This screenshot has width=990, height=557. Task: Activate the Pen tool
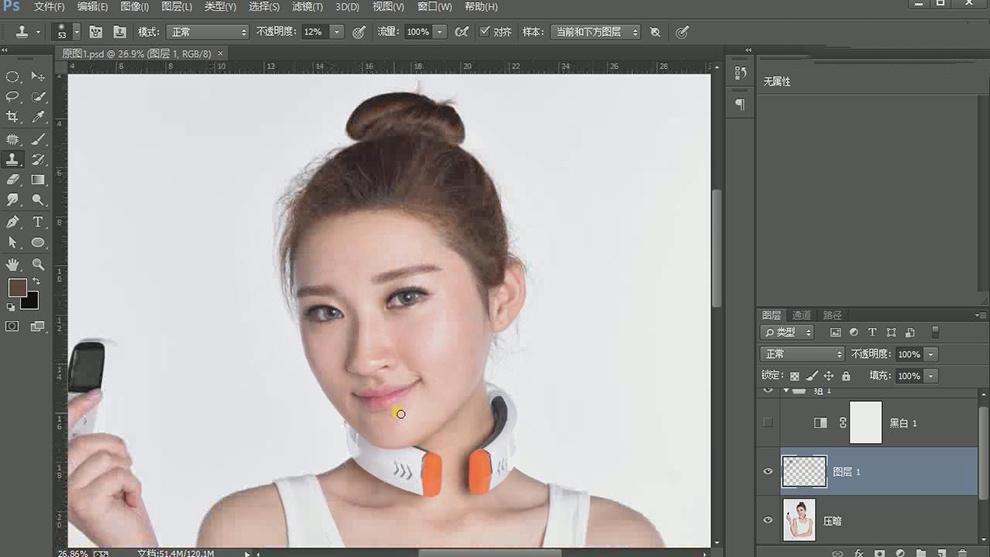click(13, 222)
